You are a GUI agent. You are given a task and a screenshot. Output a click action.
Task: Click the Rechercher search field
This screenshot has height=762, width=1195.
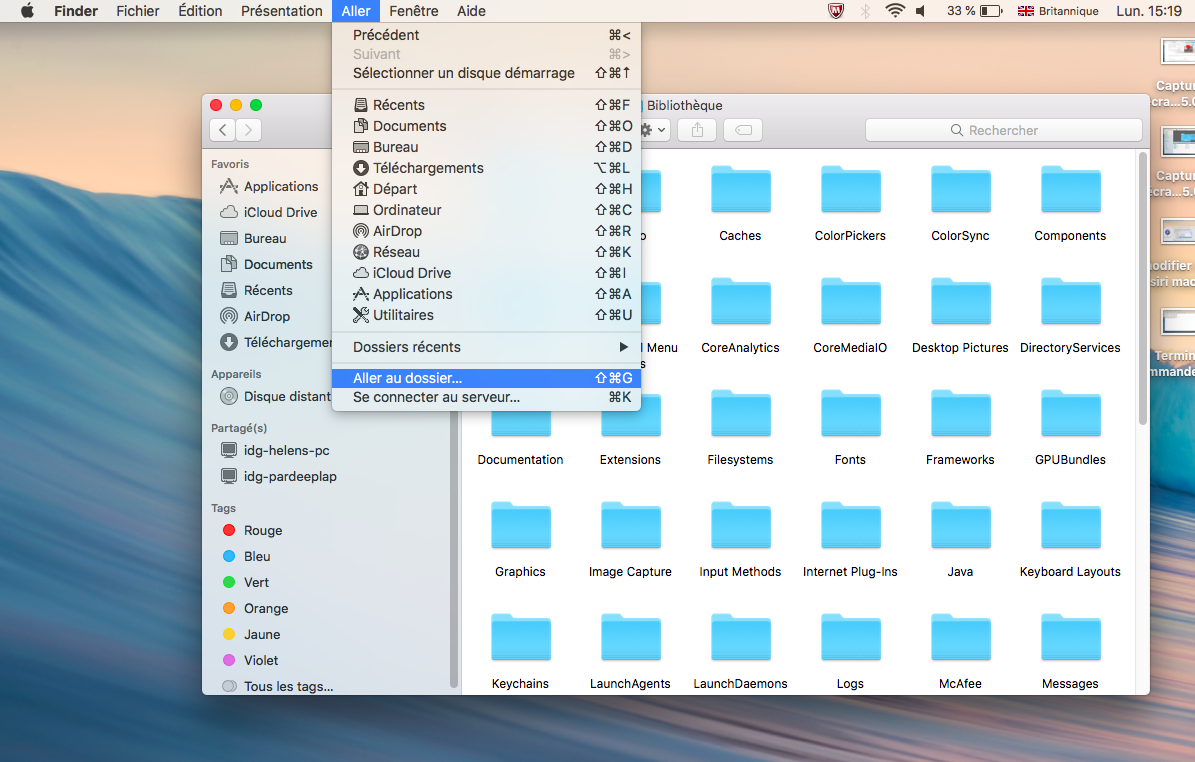point(1003,130)
